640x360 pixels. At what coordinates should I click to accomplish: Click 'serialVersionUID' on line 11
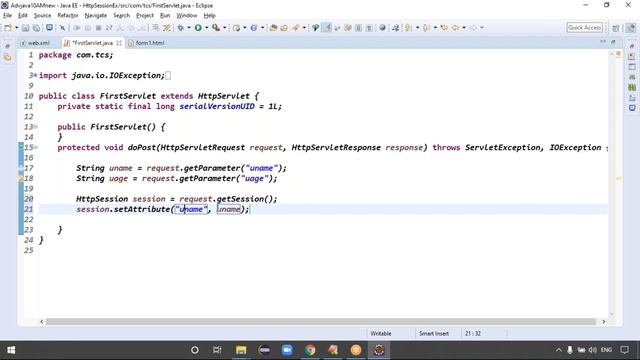217,107
